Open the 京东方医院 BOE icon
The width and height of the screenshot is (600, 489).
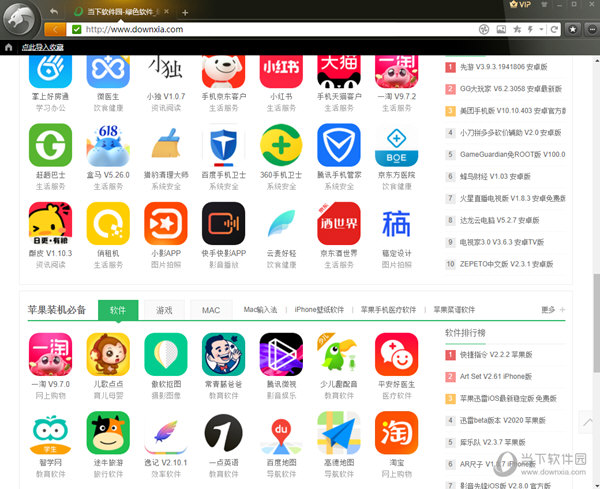(x=396, y=145)
